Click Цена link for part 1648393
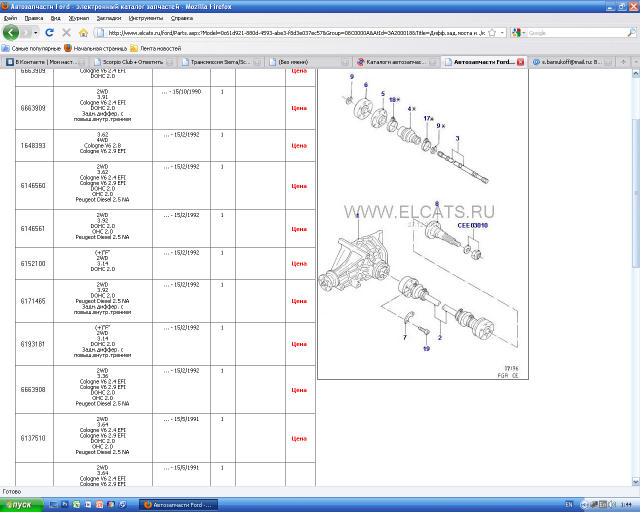The image size is (640, 512). coord(298,146)
